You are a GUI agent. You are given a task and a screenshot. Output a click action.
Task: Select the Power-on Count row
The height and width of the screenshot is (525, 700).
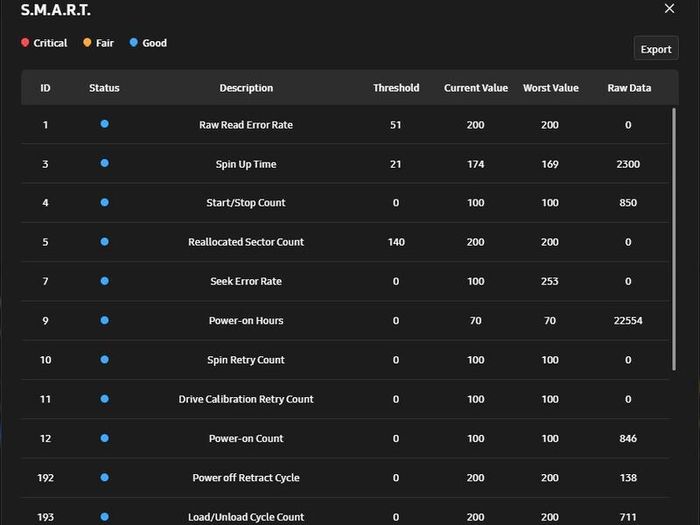click(x=346, y=438)
